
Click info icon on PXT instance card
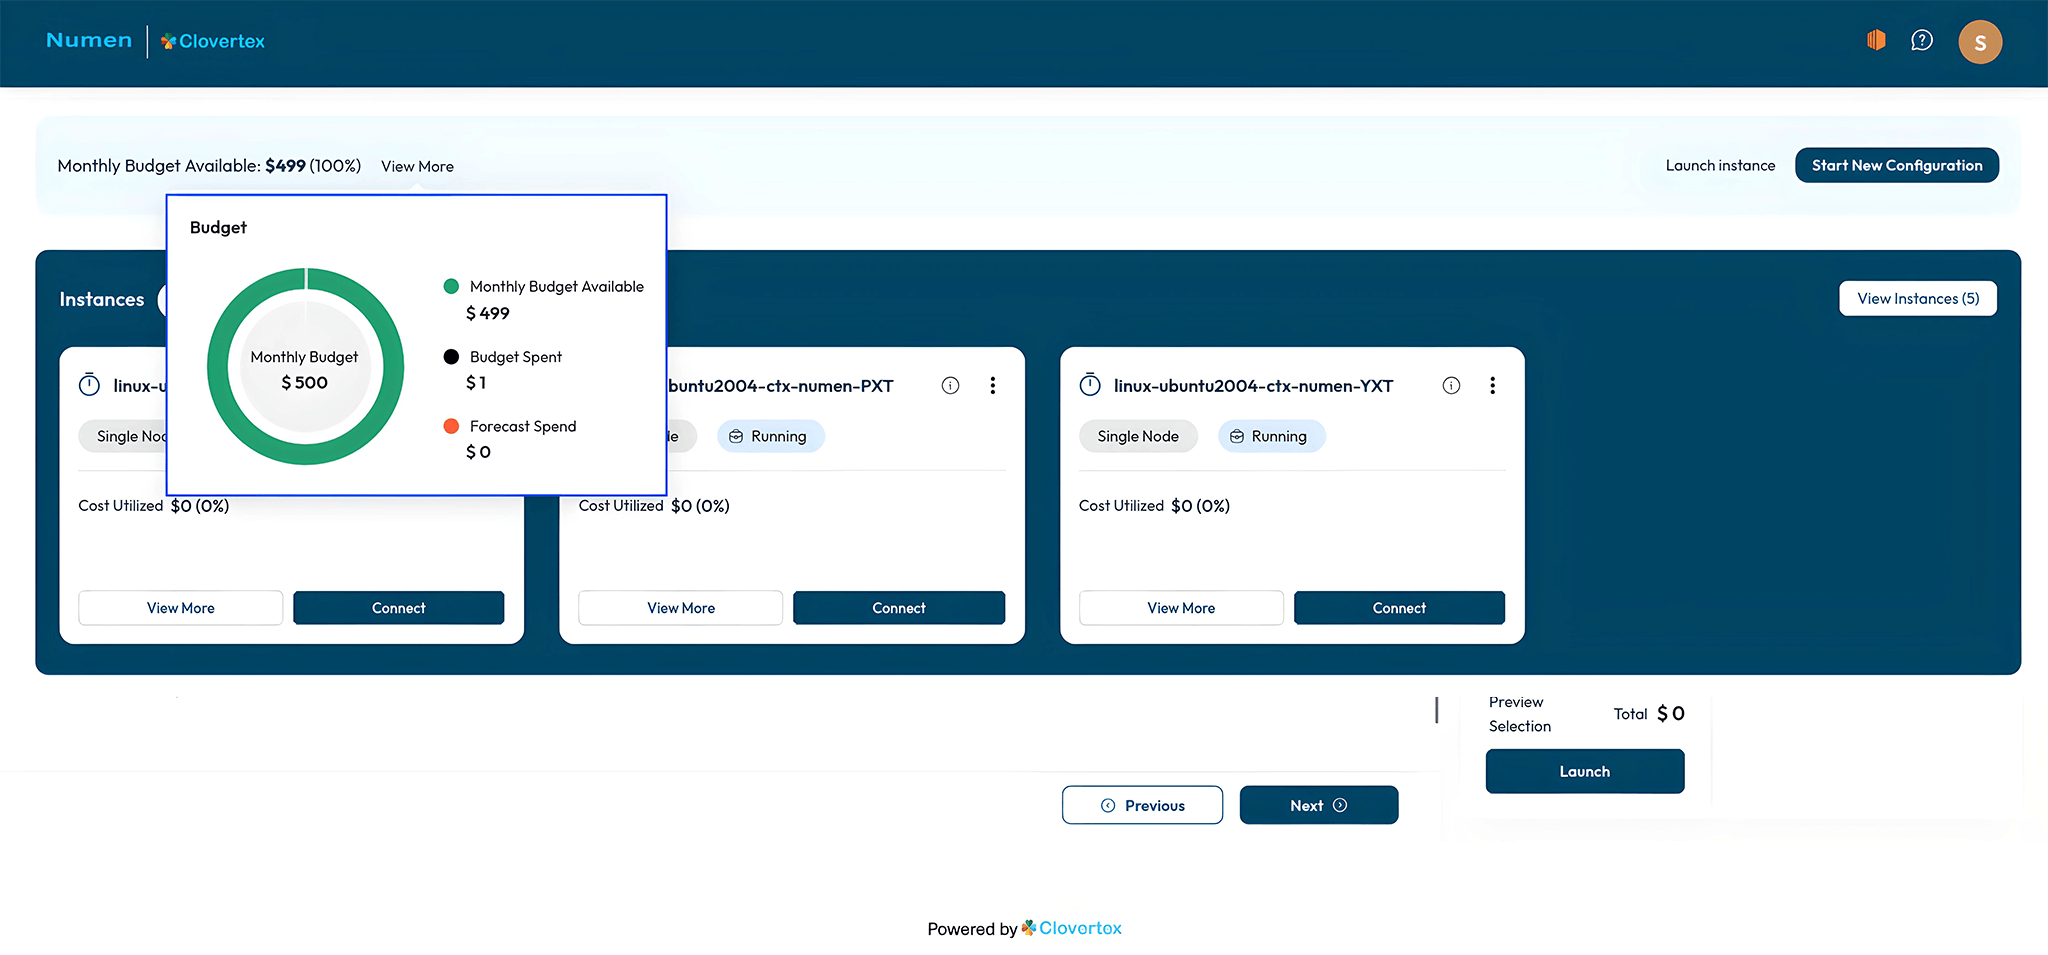click(950, 386)
